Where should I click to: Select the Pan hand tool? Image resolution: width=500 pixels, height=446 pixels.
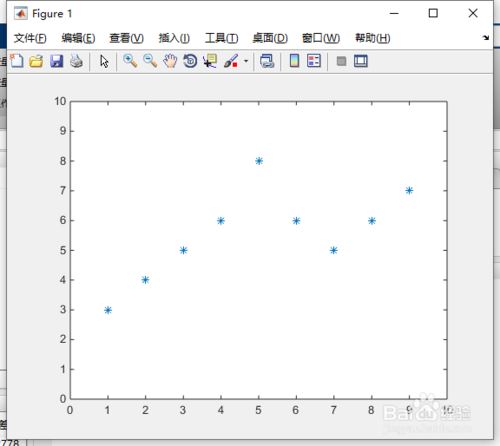170,61
